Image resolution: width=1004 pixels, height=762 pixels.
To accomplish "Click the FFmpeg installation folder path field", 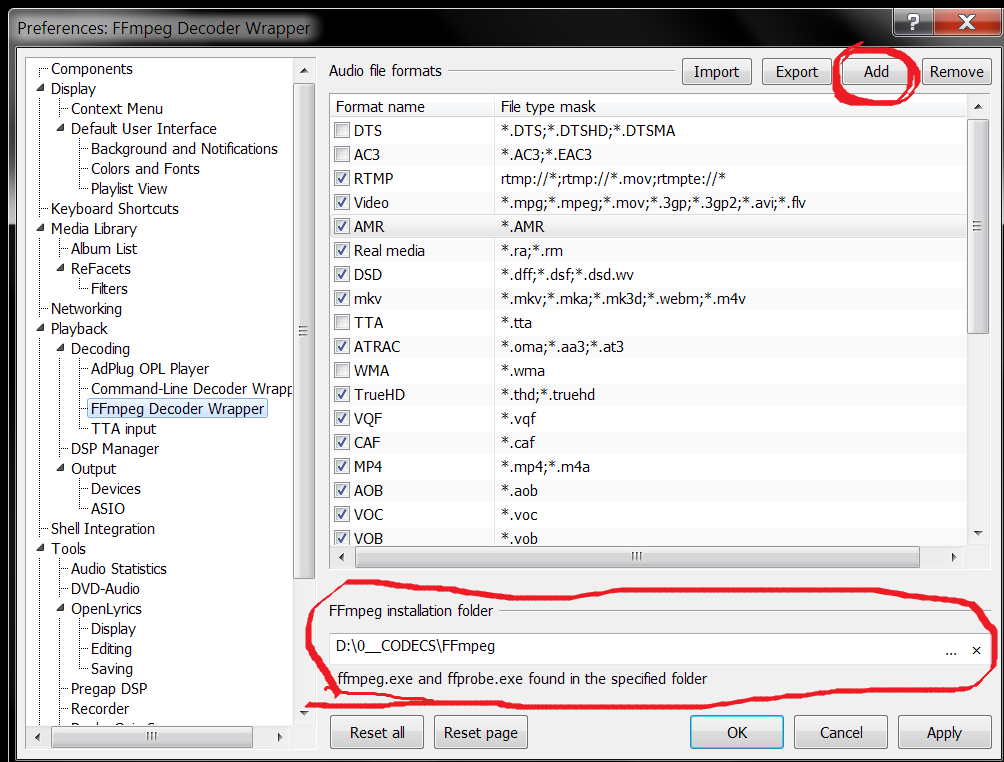I will [x=630, y=647].
